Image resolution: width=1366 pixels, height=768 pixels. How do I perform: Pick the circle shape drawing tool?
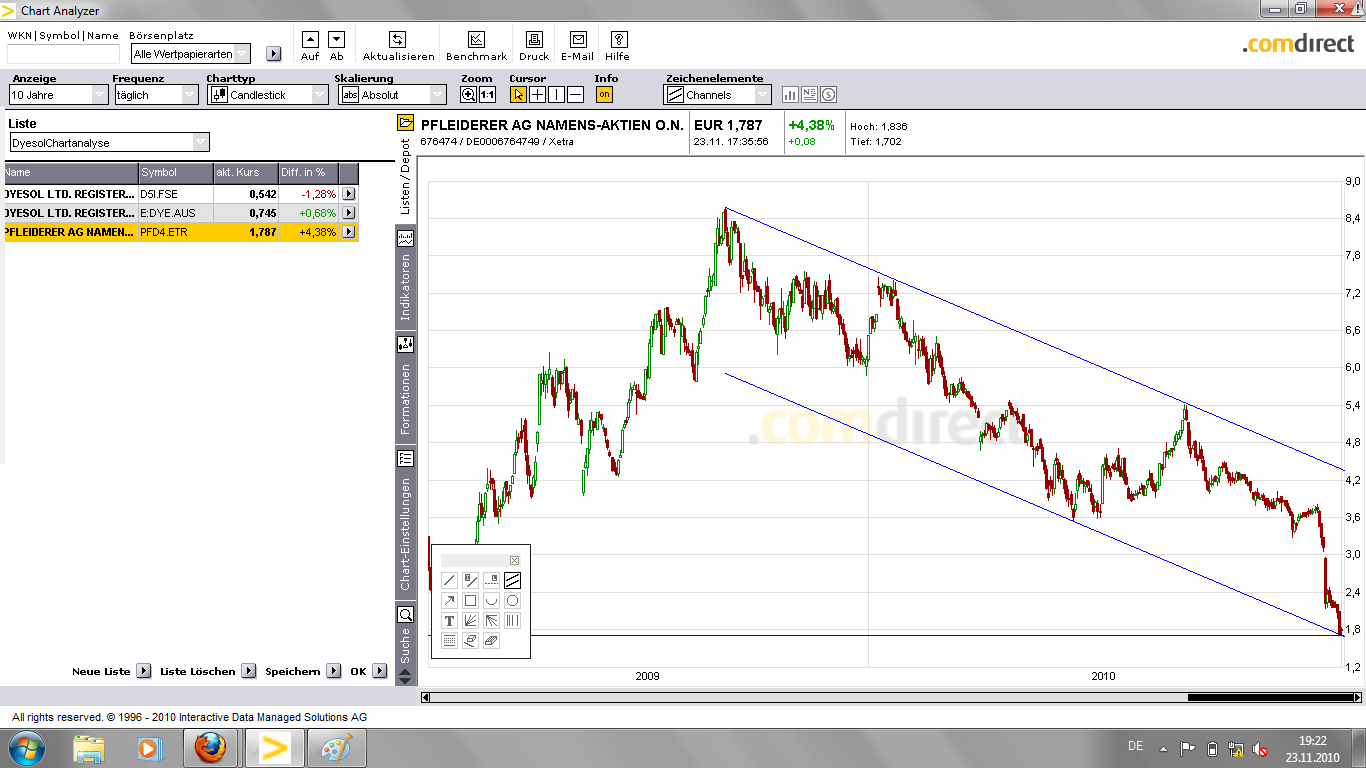click(512, 601)
